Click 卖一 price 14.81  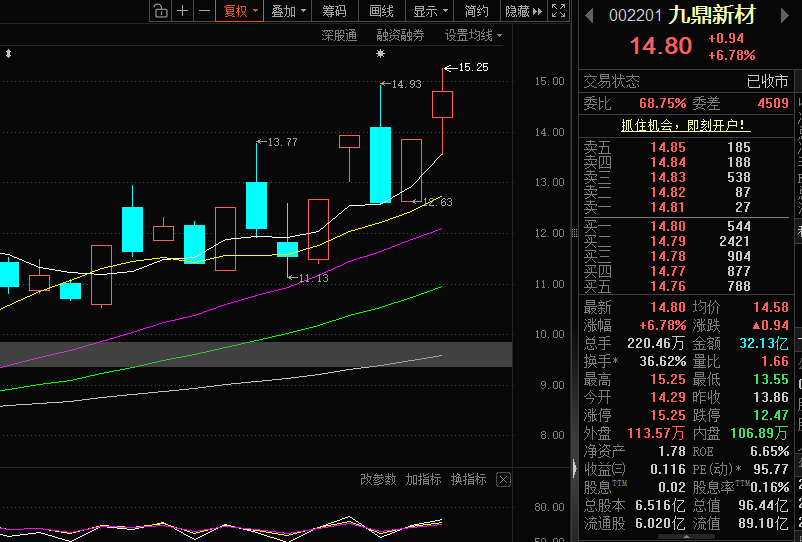coord(668,207)
